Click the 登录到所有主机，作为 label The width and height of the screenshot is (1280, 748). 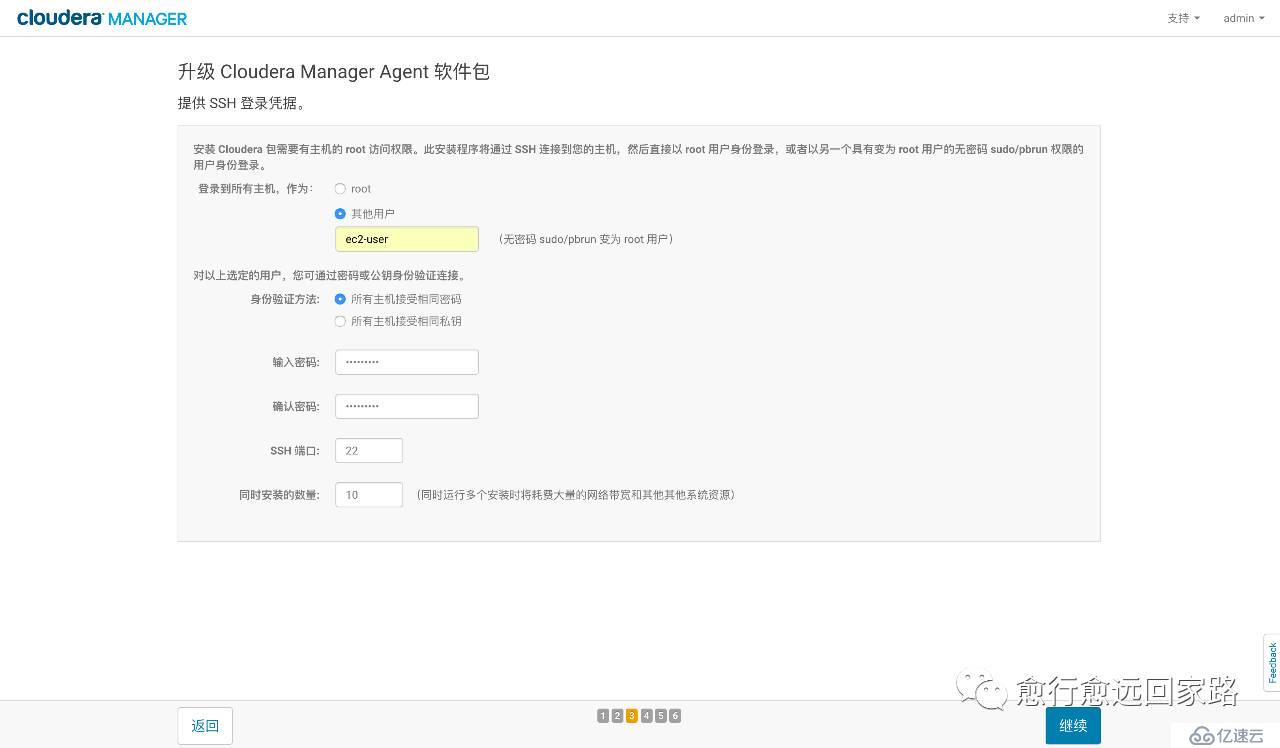256,189
